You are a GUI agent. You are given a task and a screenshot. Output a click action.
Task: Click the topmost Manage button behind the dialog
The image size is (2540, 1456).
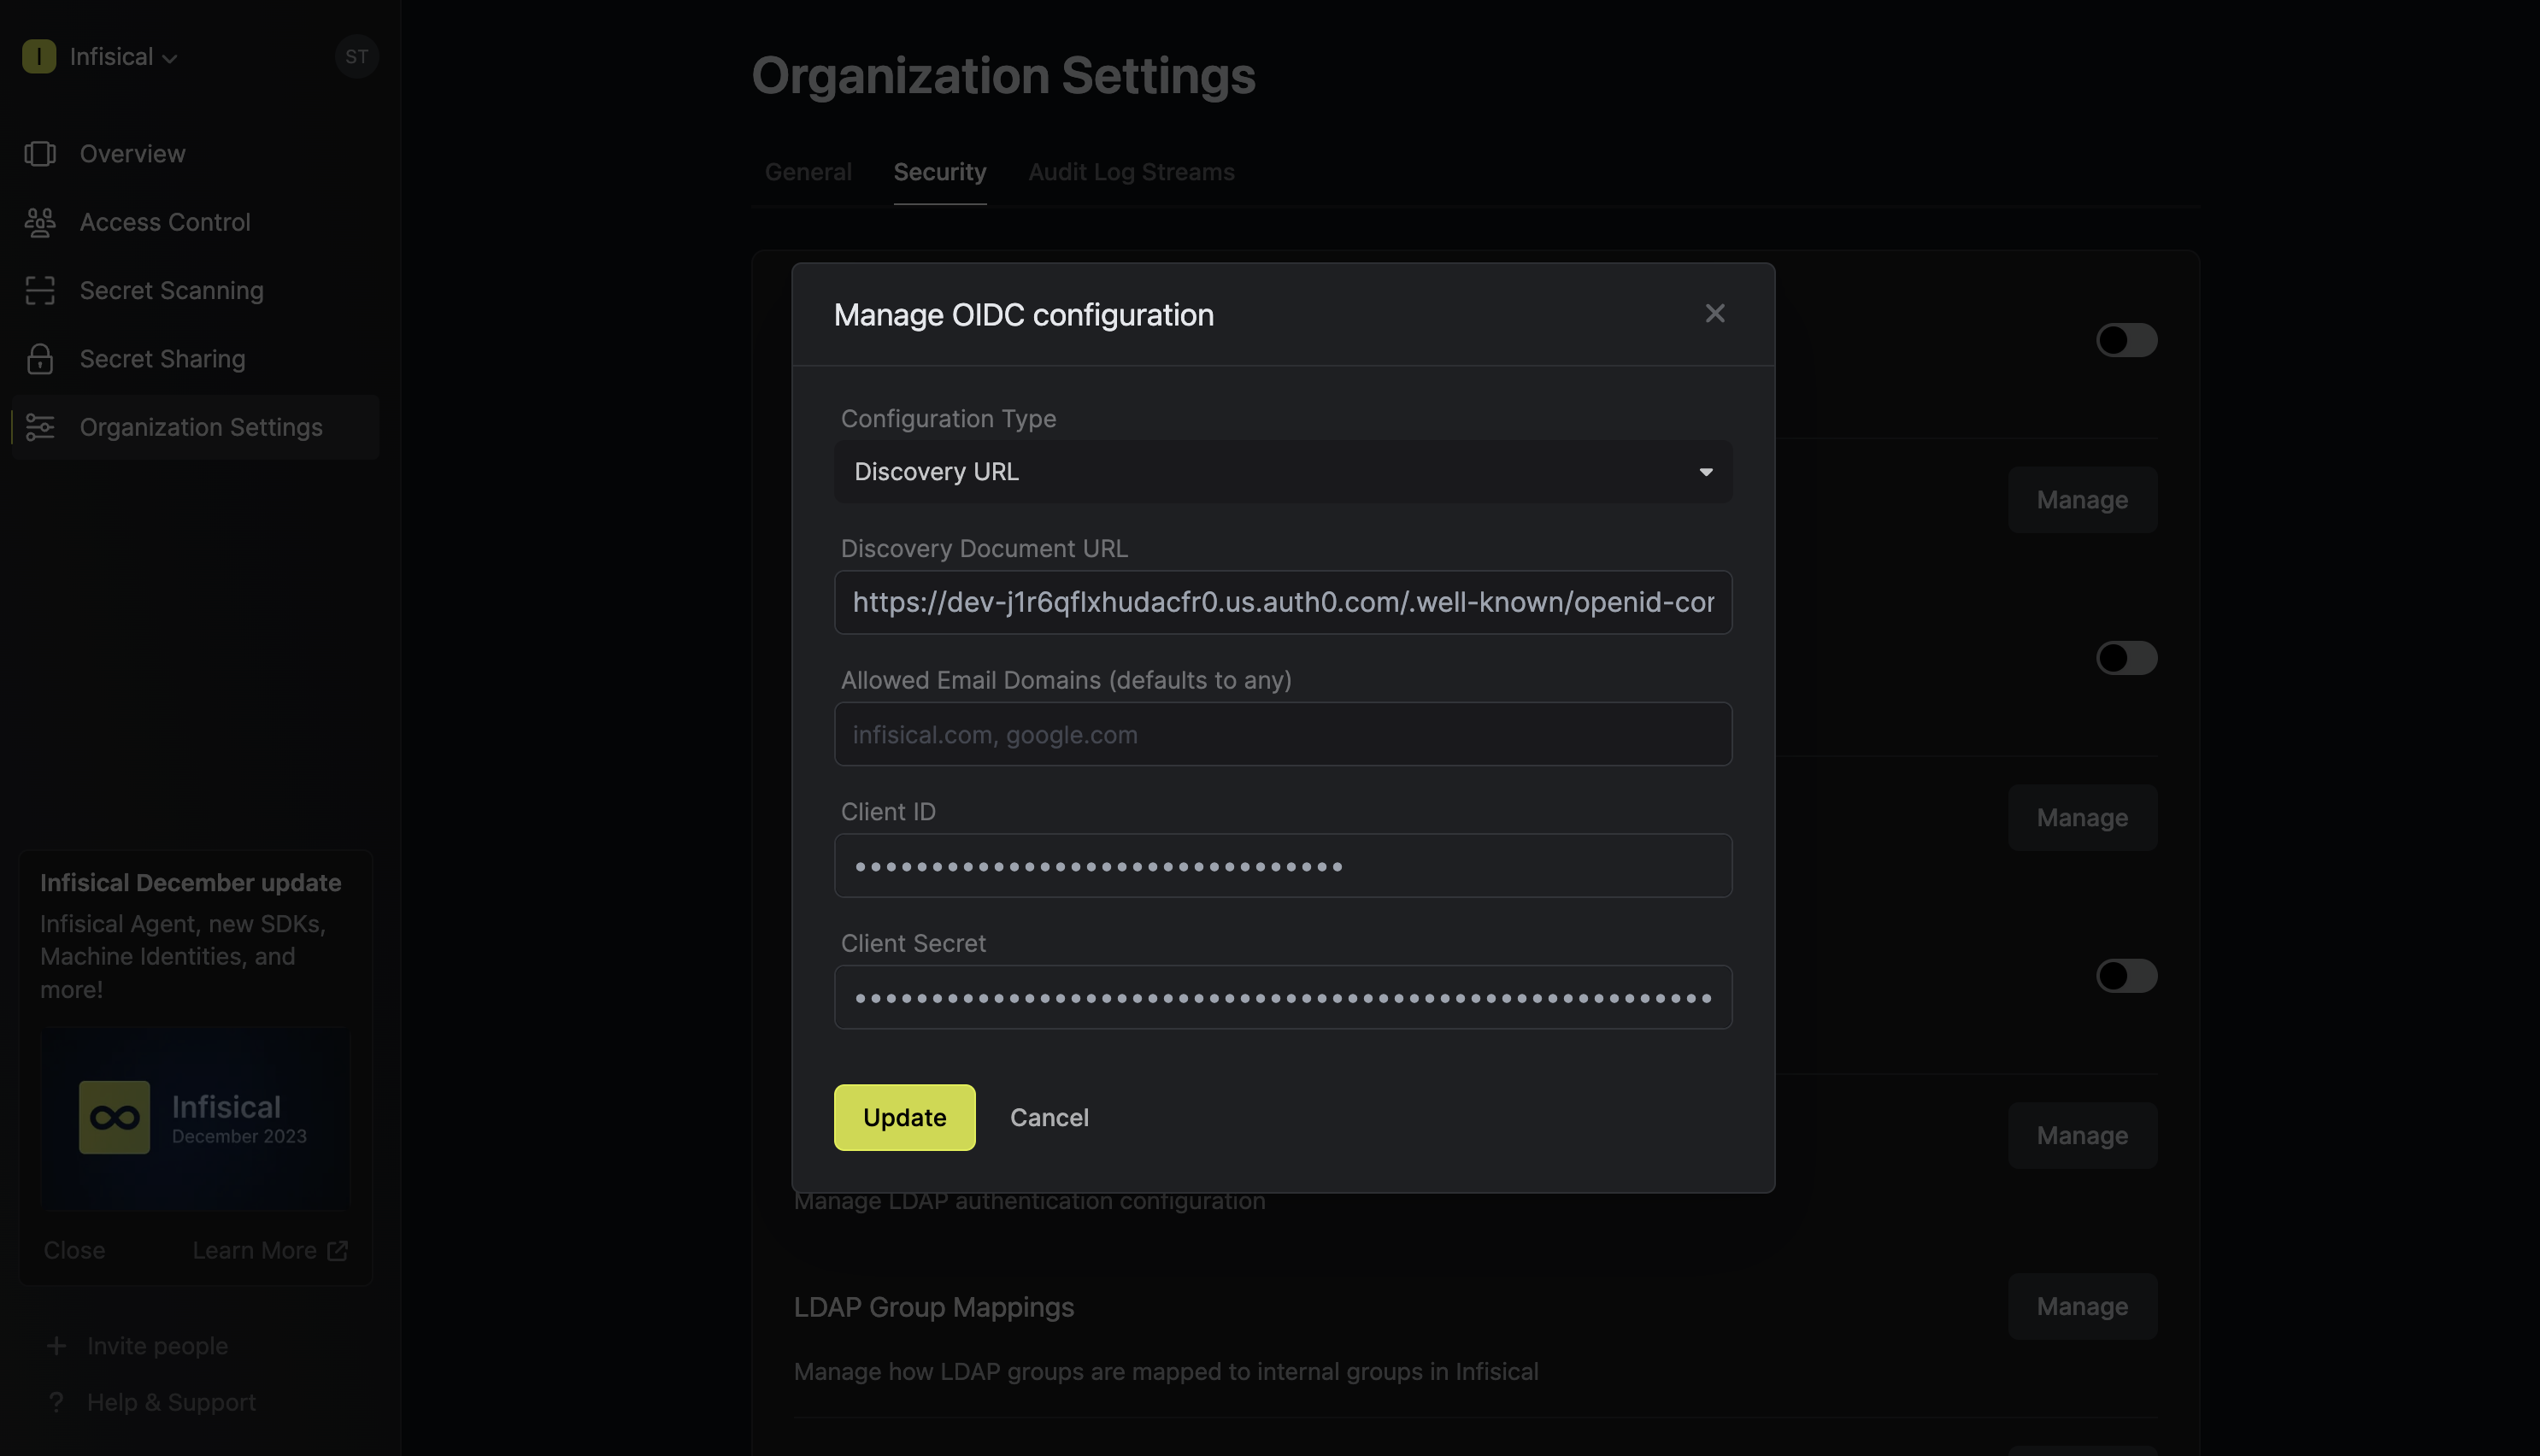(x=2082, y=499)
